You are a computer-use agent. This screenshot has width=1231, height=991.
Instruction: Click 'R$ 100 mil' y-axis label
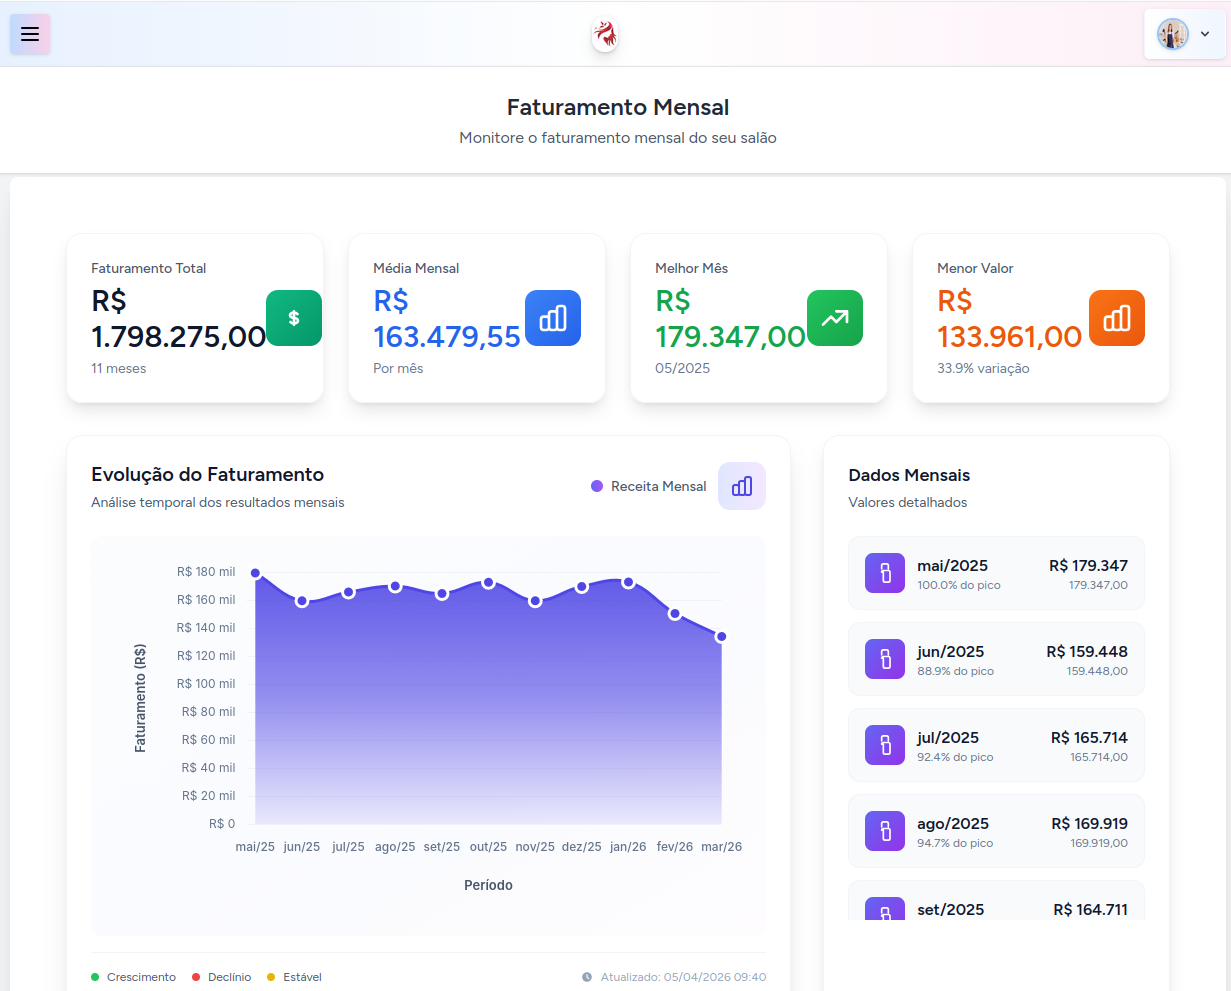206,684
